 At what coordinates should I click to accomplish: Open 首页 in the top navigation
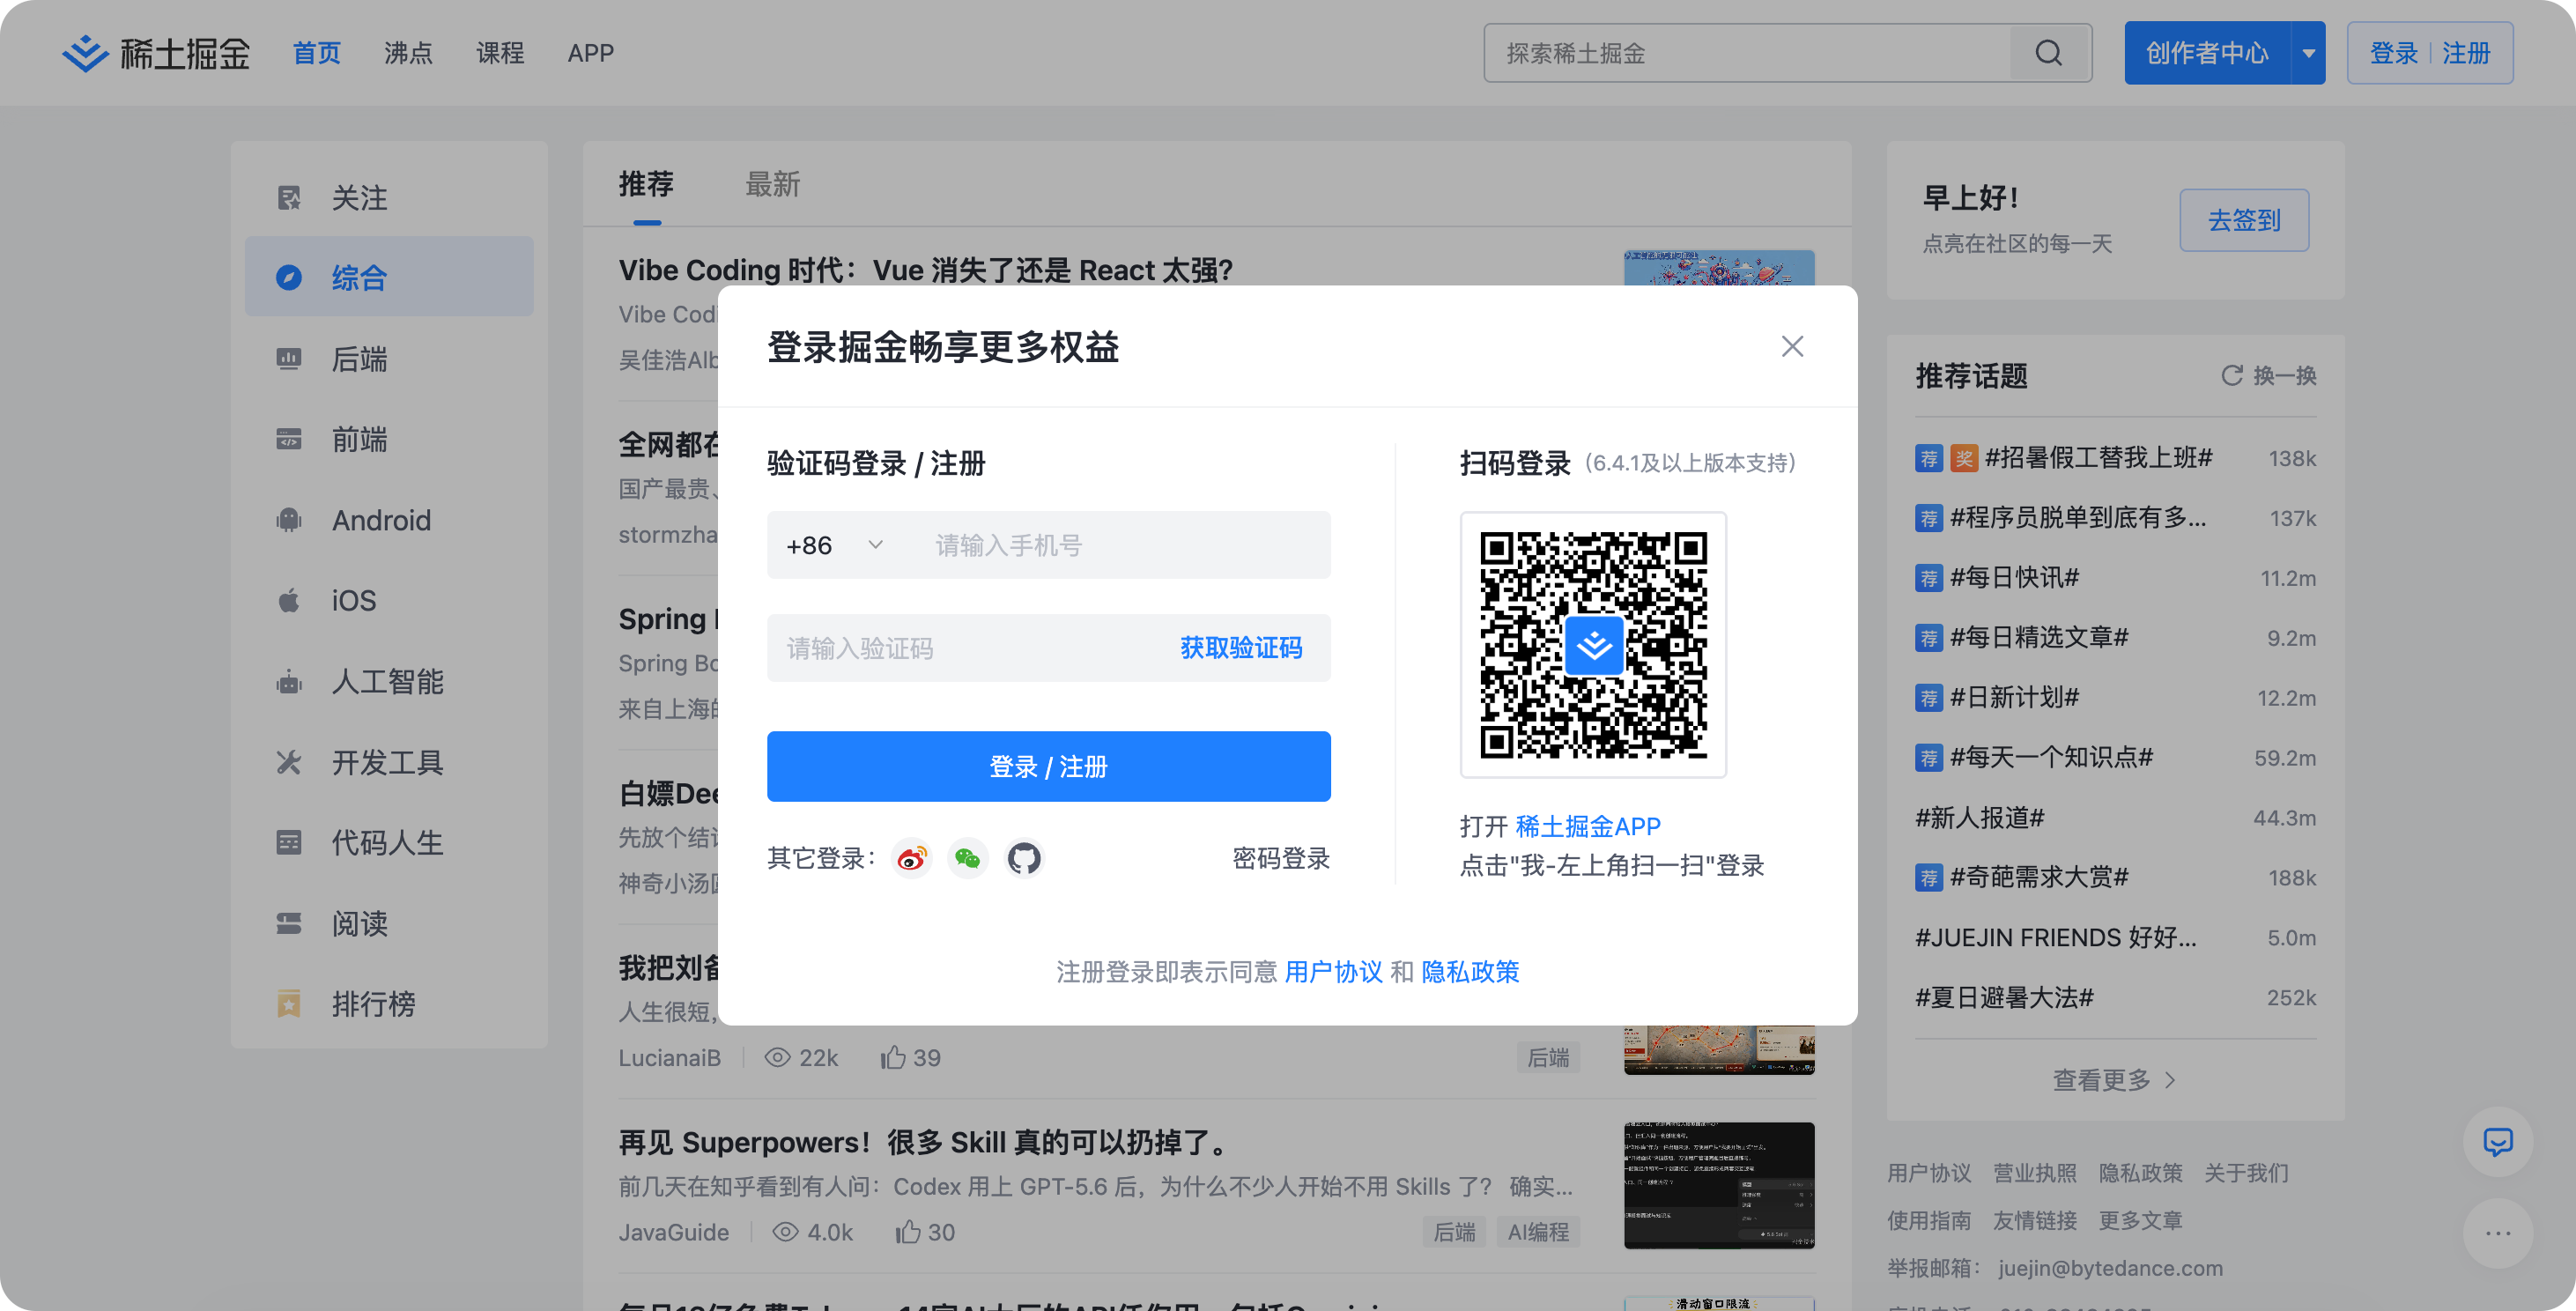[x=317, y=53]
